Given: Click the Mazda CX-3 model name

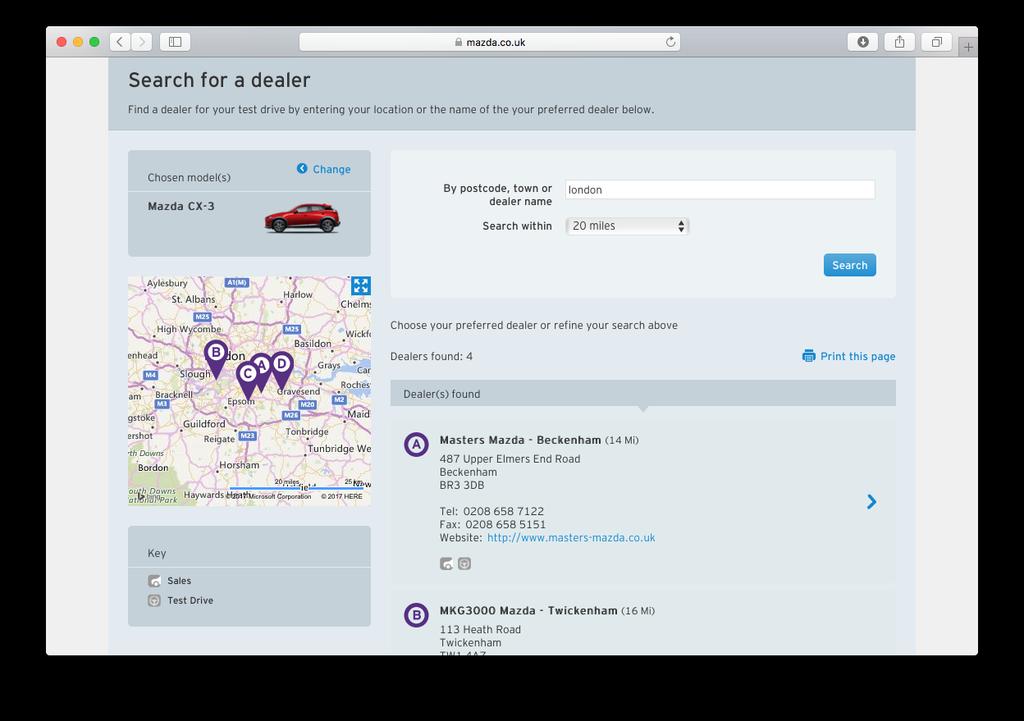Looking at the screenshot, I should (181, 206).
